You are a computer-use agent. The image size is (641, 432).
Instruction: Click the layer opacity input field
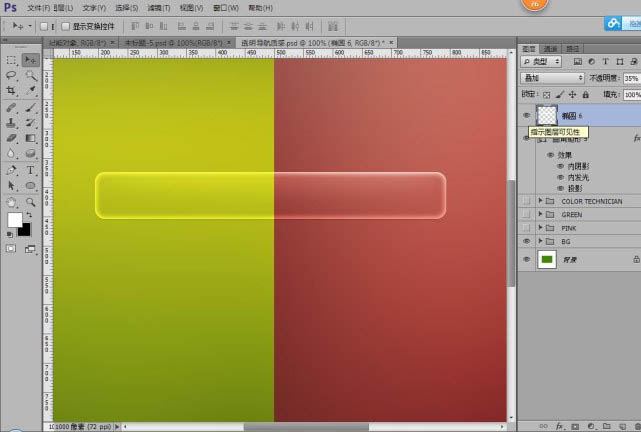click(x=632, y=78)
